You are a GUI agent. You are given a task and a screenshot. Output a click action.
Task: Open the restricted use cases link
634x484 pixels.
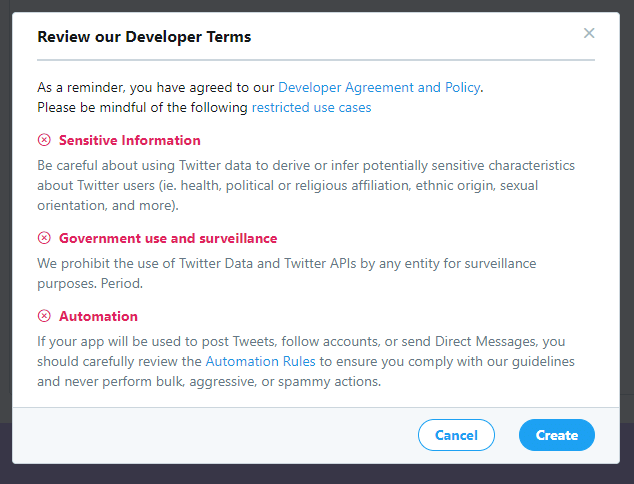[x=311, y=108]
